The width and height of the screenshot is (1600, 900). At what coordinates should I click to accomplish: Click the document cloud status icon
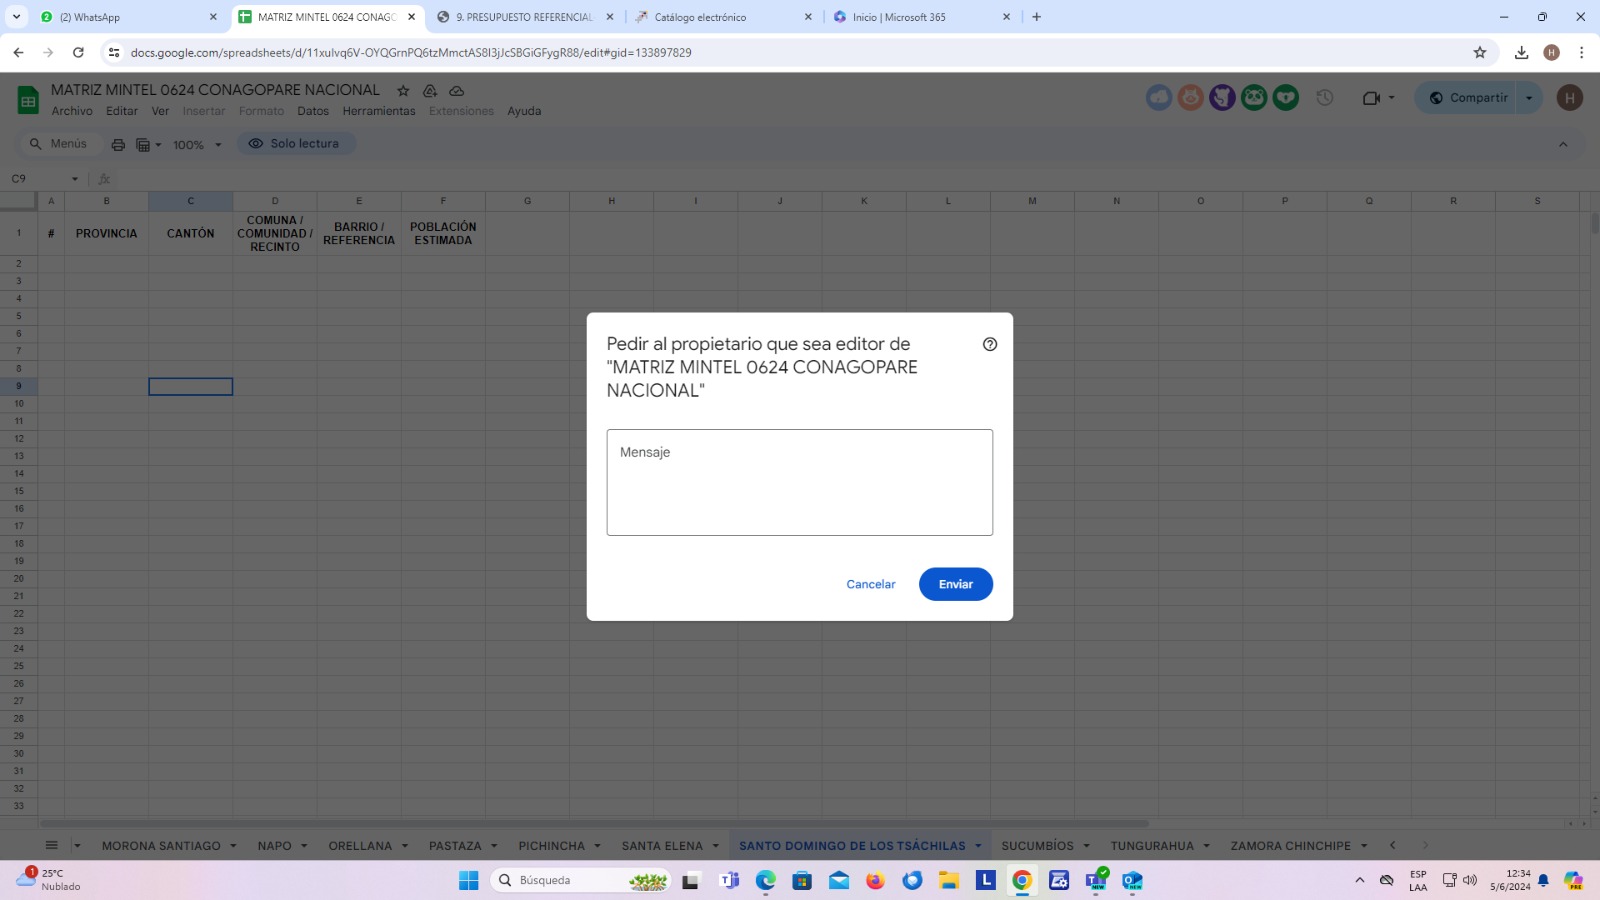456,91
